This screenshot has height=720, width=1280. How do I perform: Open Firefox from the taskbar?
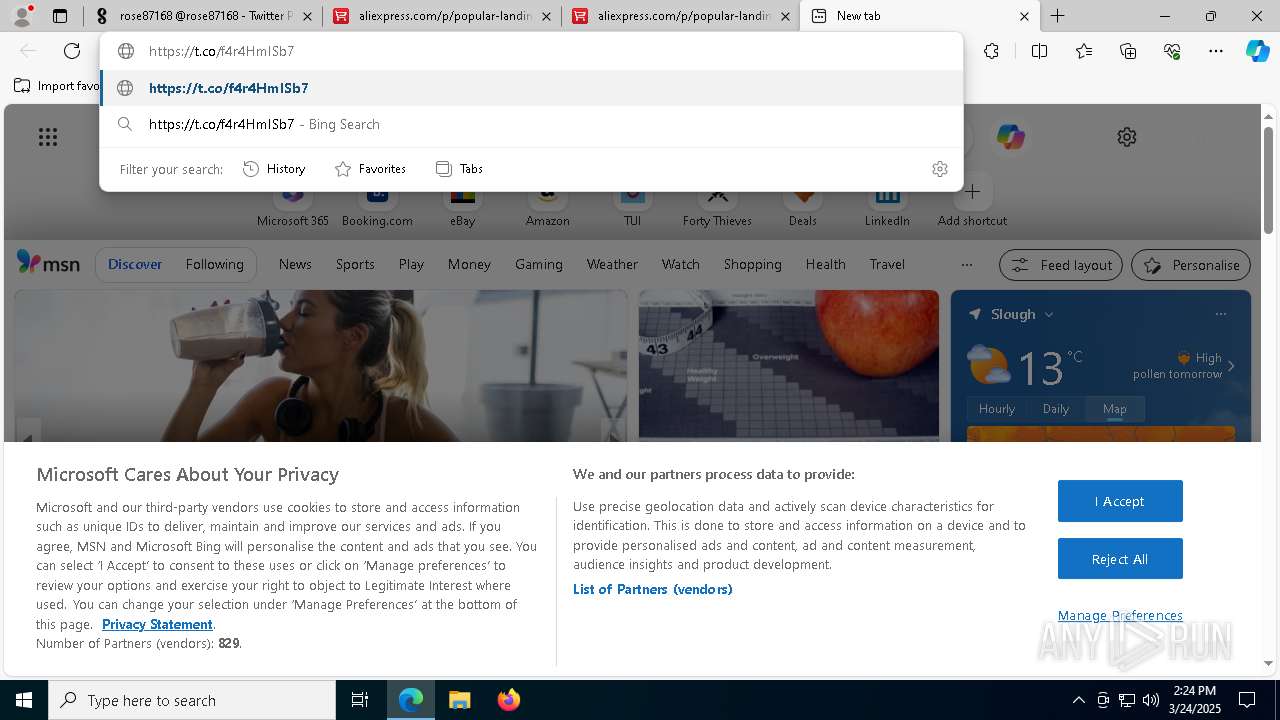pyautogui.click(x=509, y=700)
